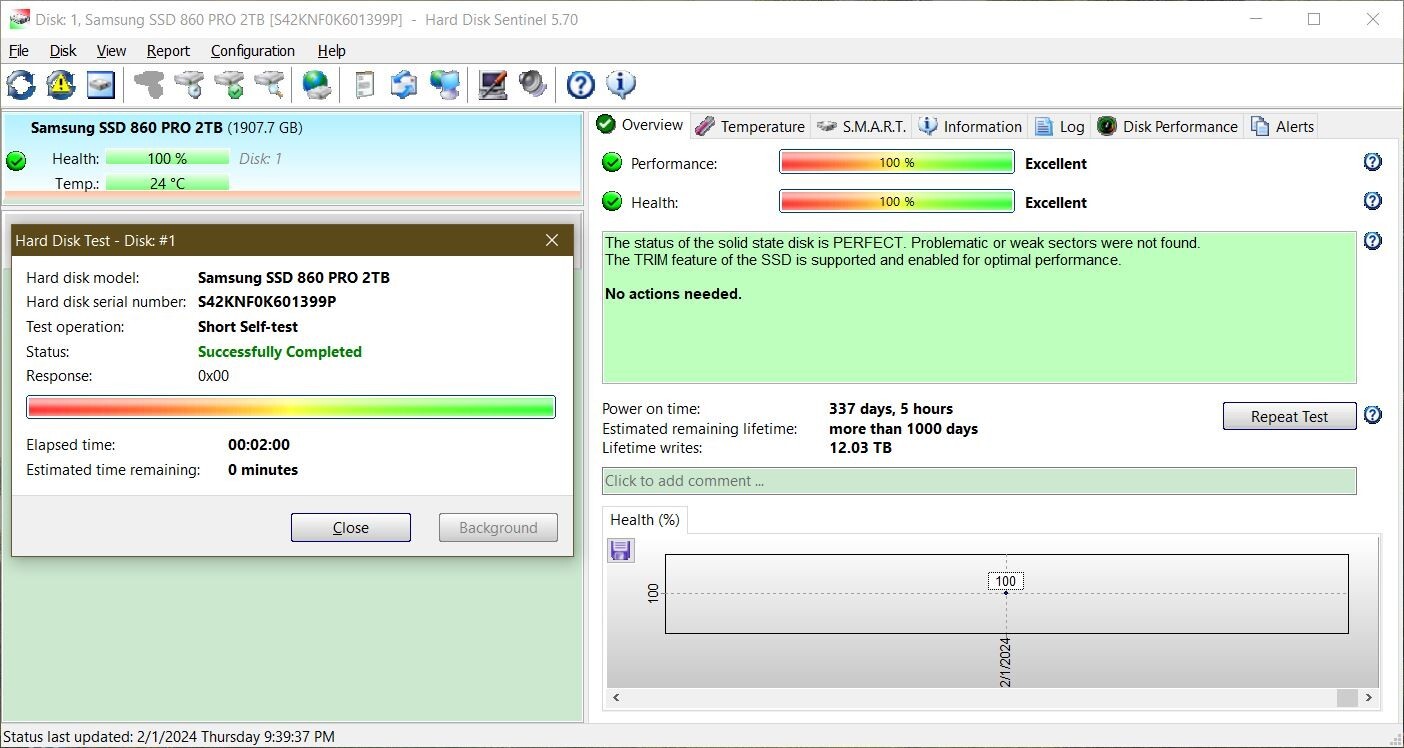Click the refresh icon with yellow warning triangle
Viewport: 1404px width, 748px height.
click(x=61, y=85)
